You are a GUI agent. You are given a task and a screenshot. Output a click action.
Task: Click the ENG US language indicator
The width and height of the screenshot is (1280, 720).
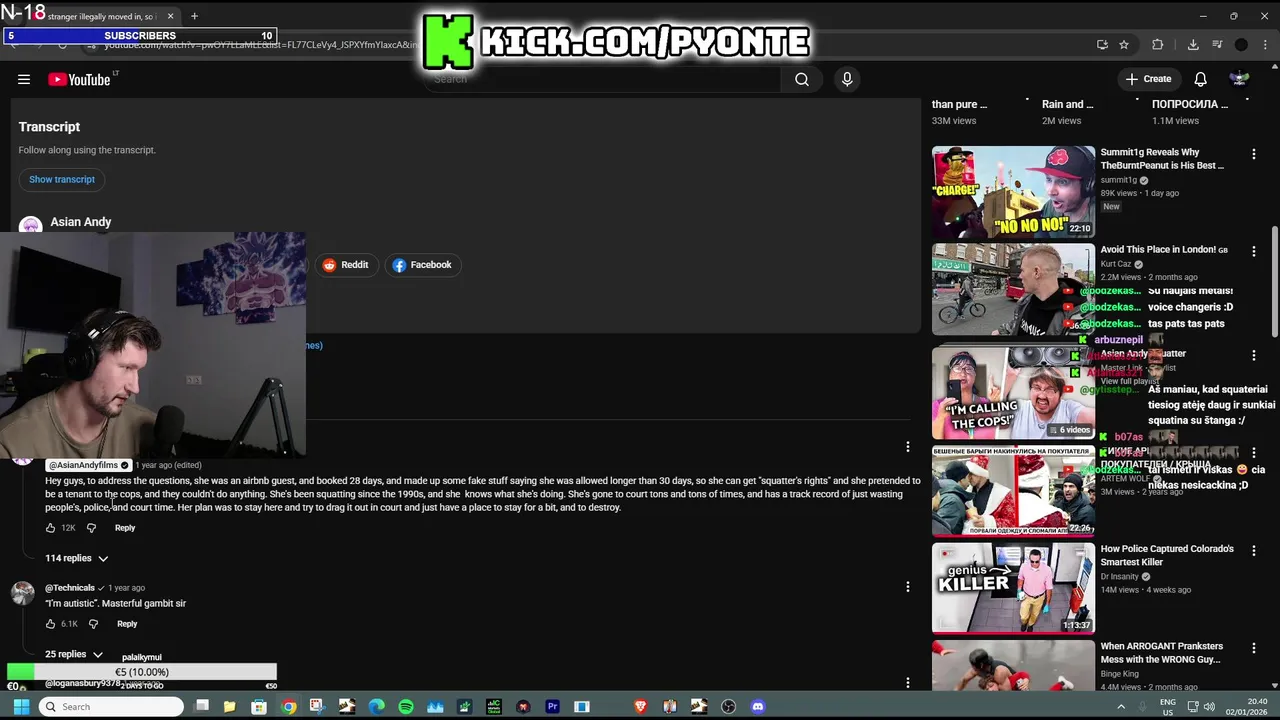click(1168, 706)
